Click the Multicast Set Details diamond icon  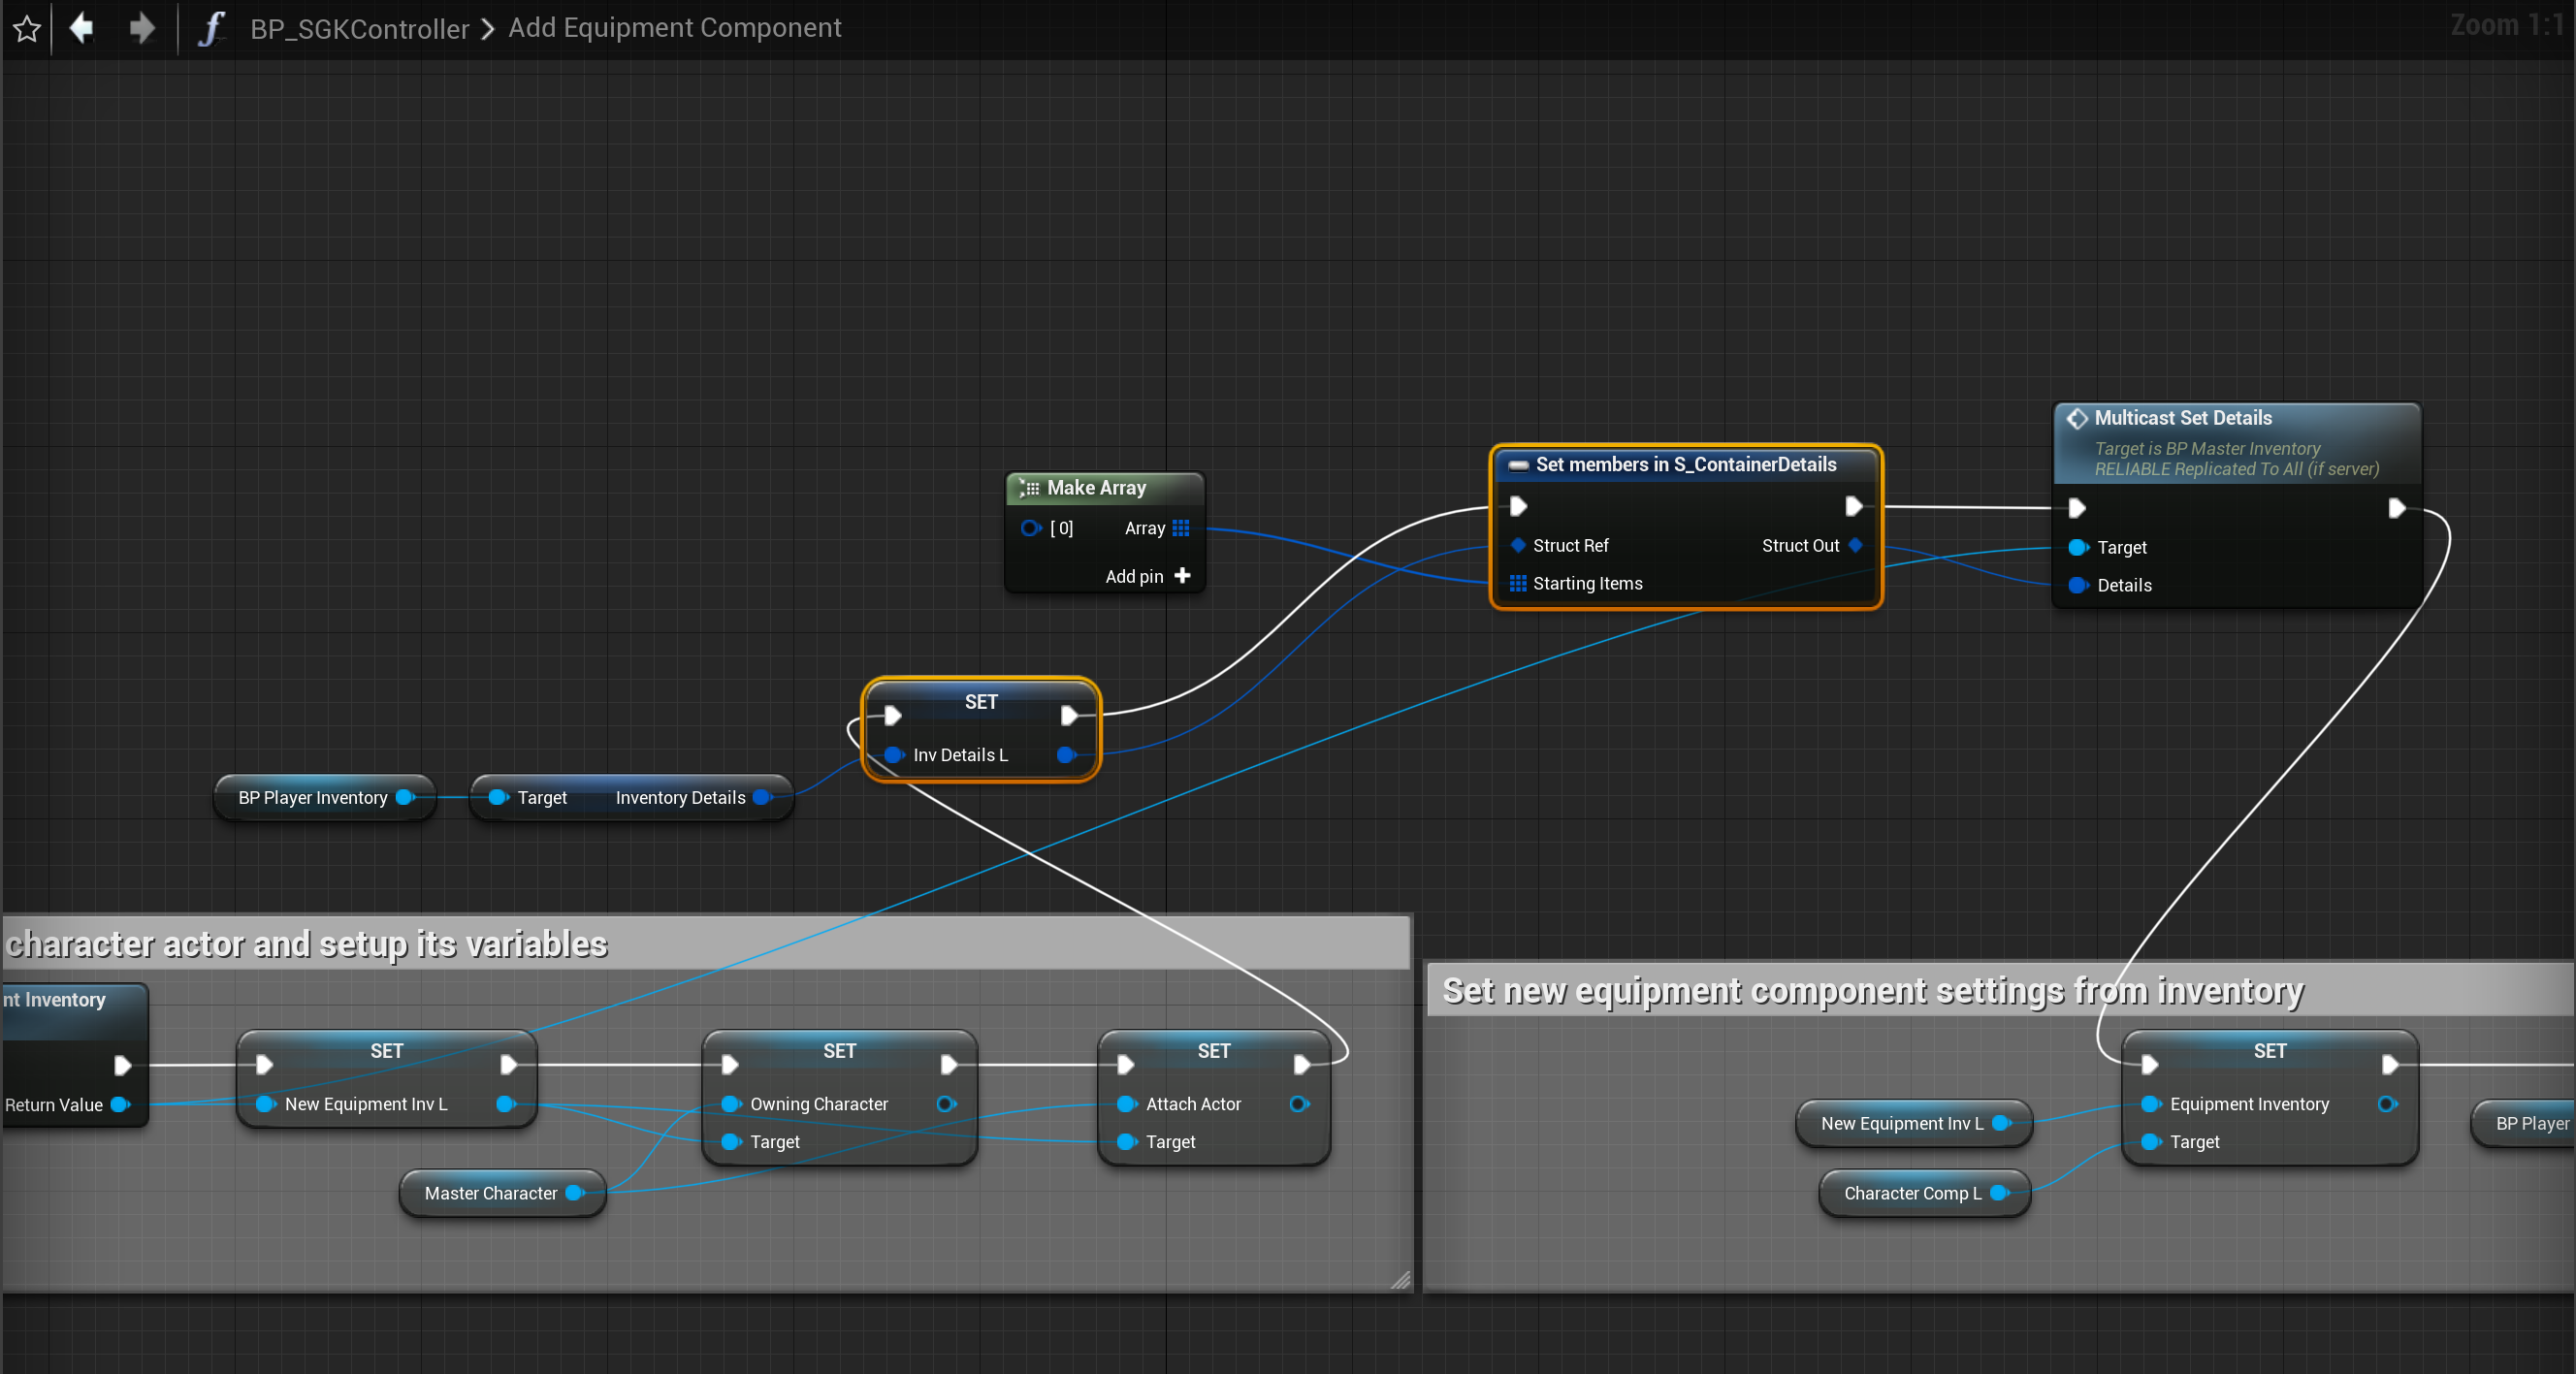[2077, 418]
